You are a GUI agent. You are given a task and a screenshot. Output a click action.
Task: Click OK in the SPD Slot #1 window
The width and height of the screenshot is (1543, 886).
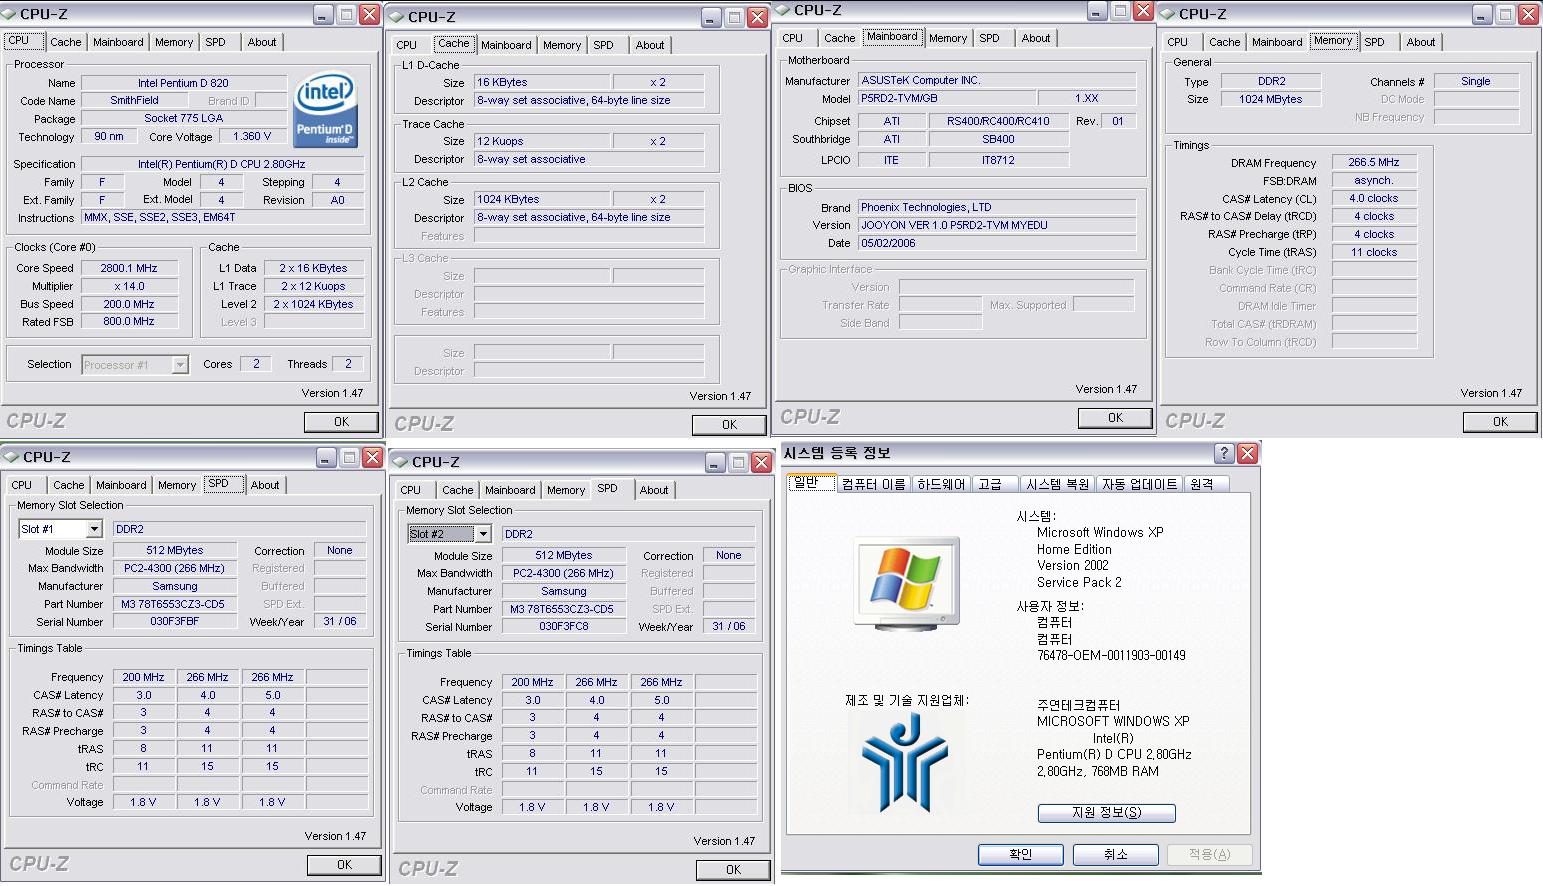coord(344,865)
